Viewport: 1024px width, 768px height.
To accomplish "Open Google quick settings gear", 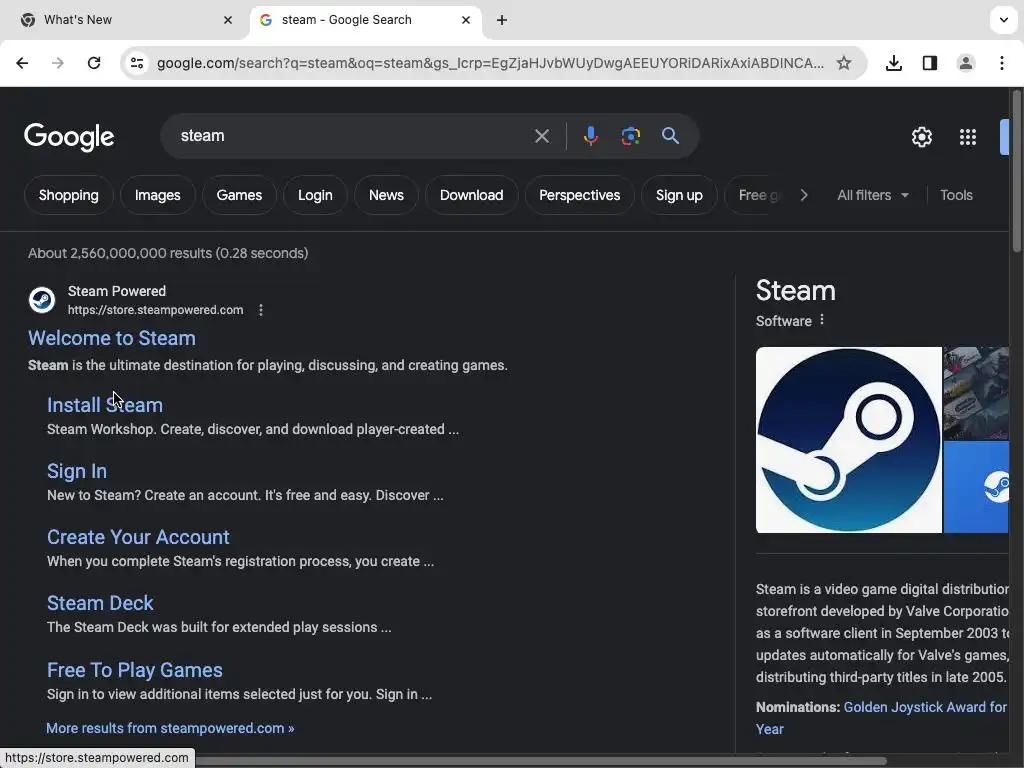I will click(921, 136).
